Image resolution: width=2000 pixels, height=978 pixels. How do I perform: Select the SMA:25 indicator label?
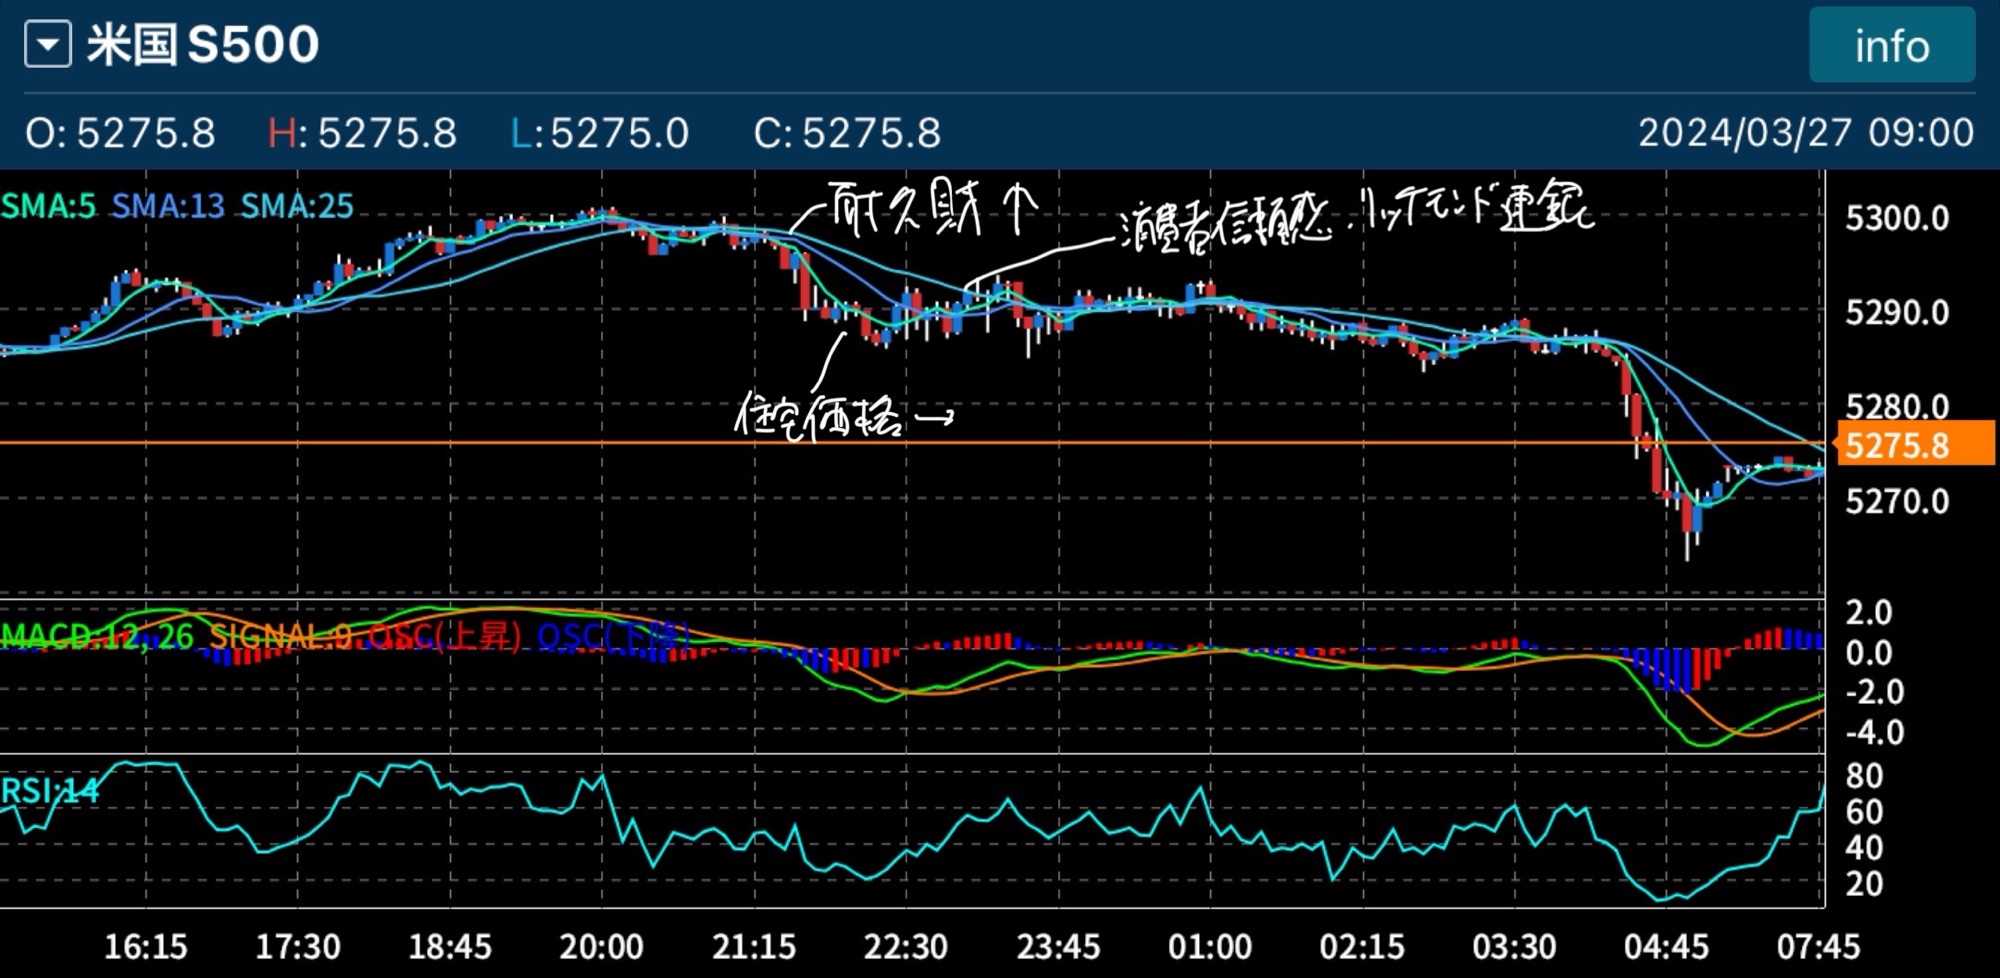coord(297,206)
